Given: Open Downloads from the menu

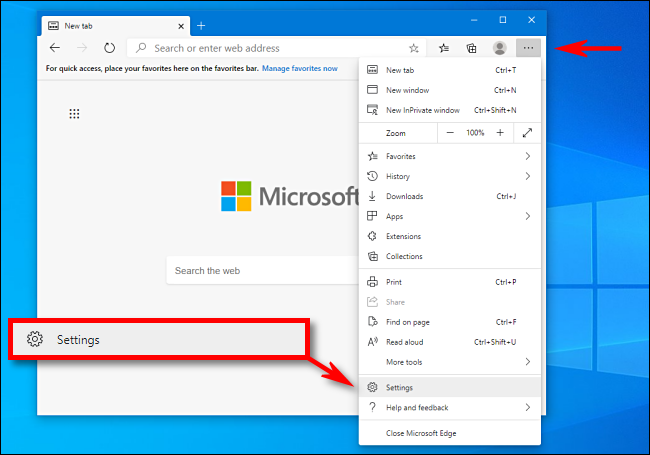Looking at the screenshot, I should point(404,196).
